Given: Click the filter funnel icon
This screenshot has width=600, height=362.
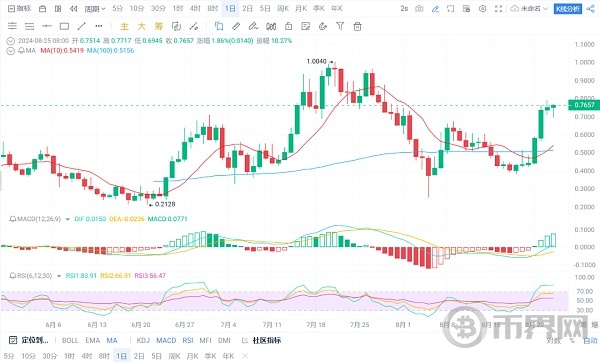Looking at the screenshot, I should point(340,26).
